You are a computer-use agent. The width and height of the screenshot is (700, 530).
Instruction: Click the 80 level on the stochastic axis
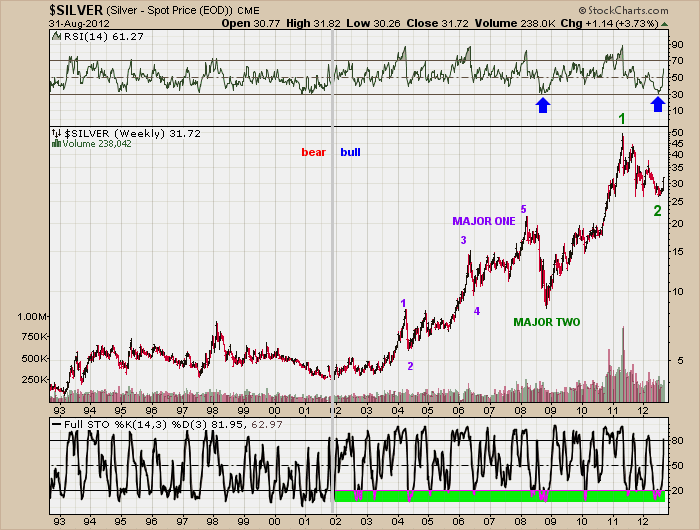click(x=677, y=441)
